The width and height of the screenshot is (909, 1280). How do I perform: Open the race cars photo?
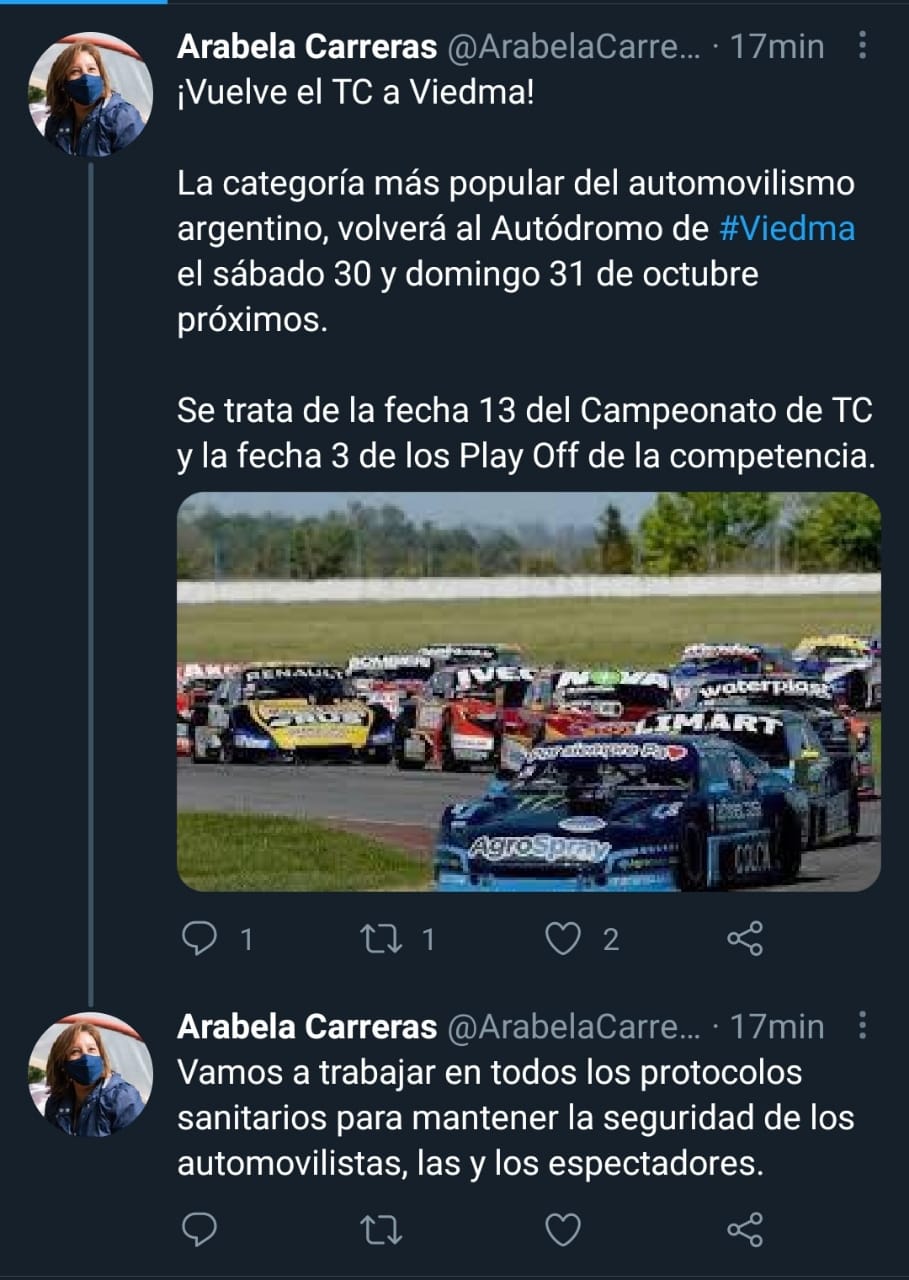point(529,691)
